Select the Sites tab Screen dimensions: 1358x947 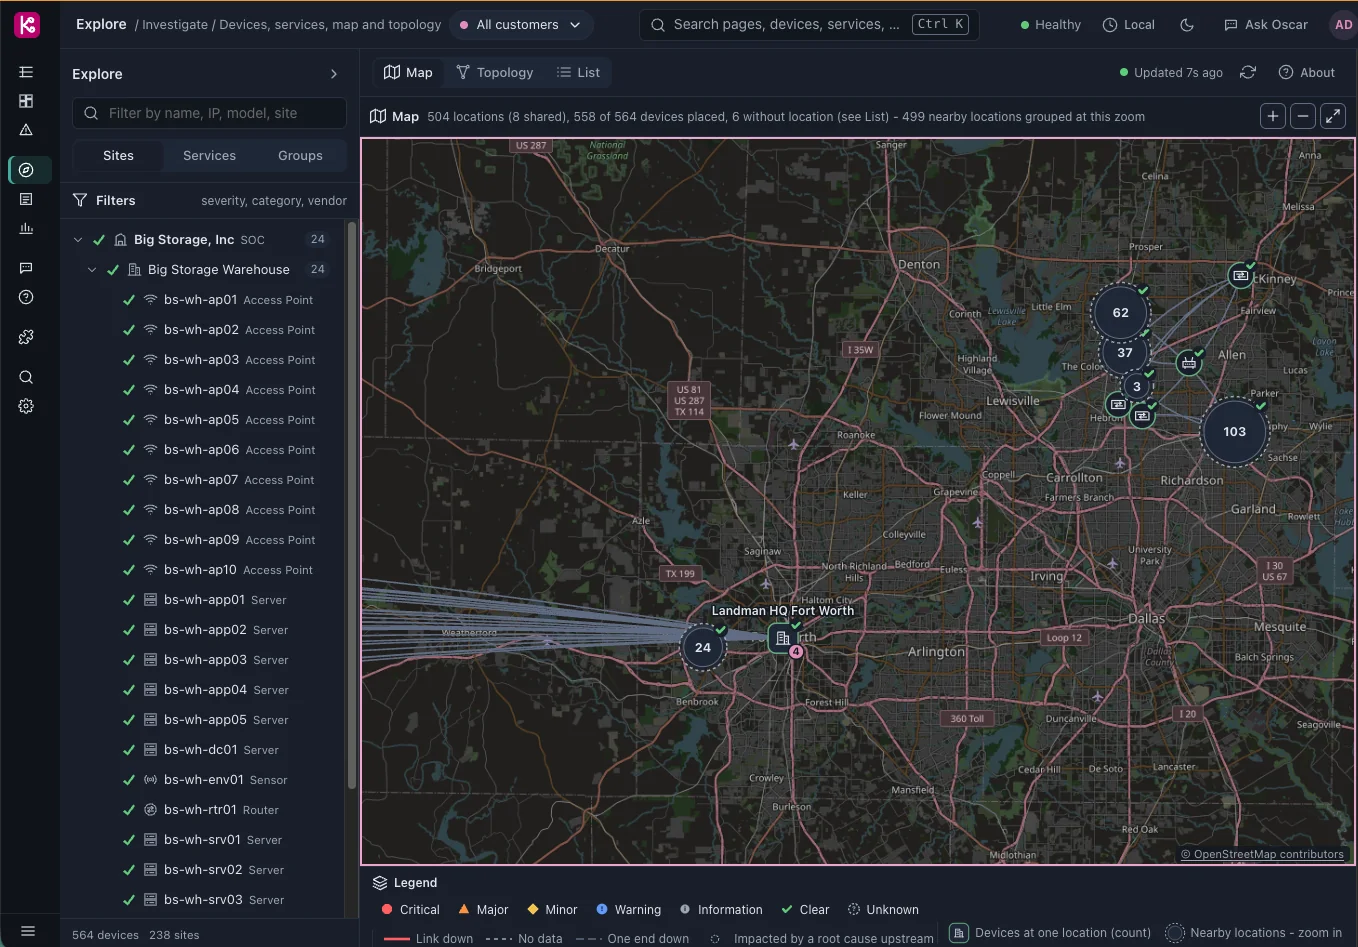pos(118,156)
